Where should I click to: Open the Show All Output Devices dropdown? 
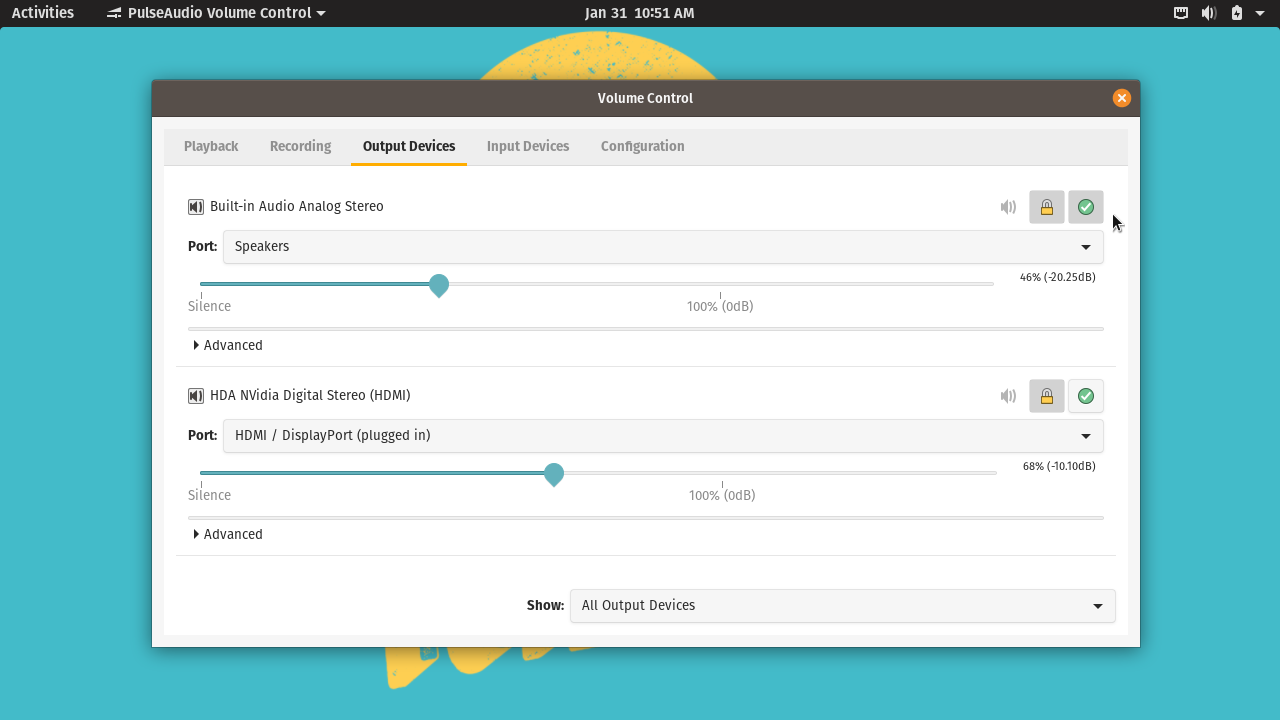tap(842, 605)
